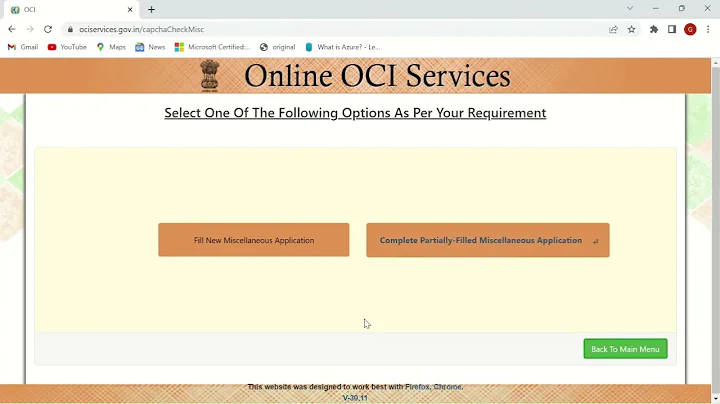
Task: Open the Chrome profile avatar G
Action: 690,29
